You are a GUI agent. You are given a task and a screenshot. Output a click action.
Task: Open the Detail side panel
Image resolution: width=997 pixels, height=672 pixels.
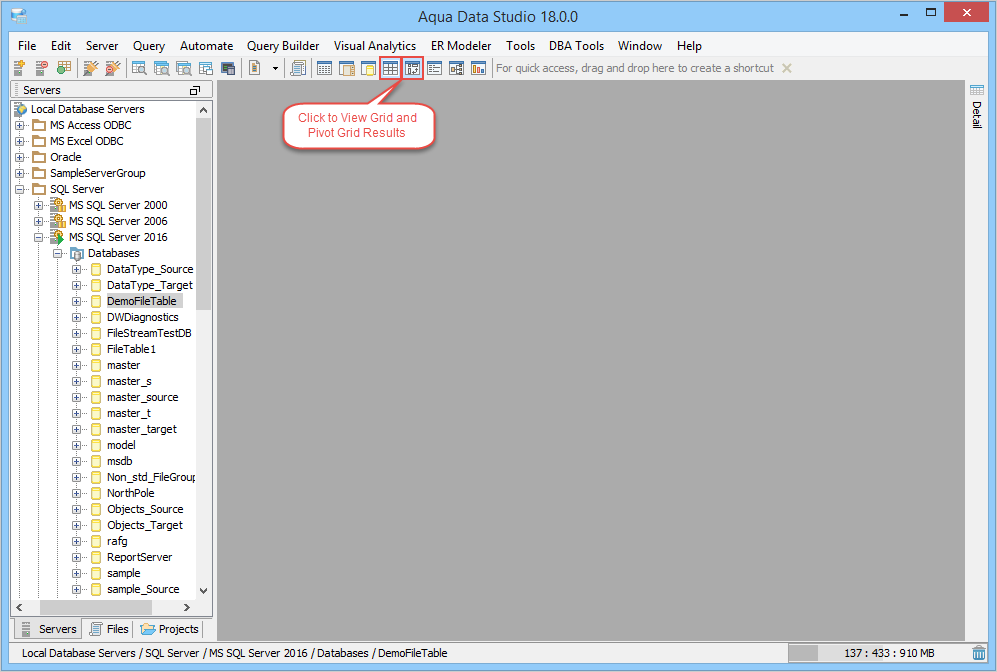pos(977,106)
